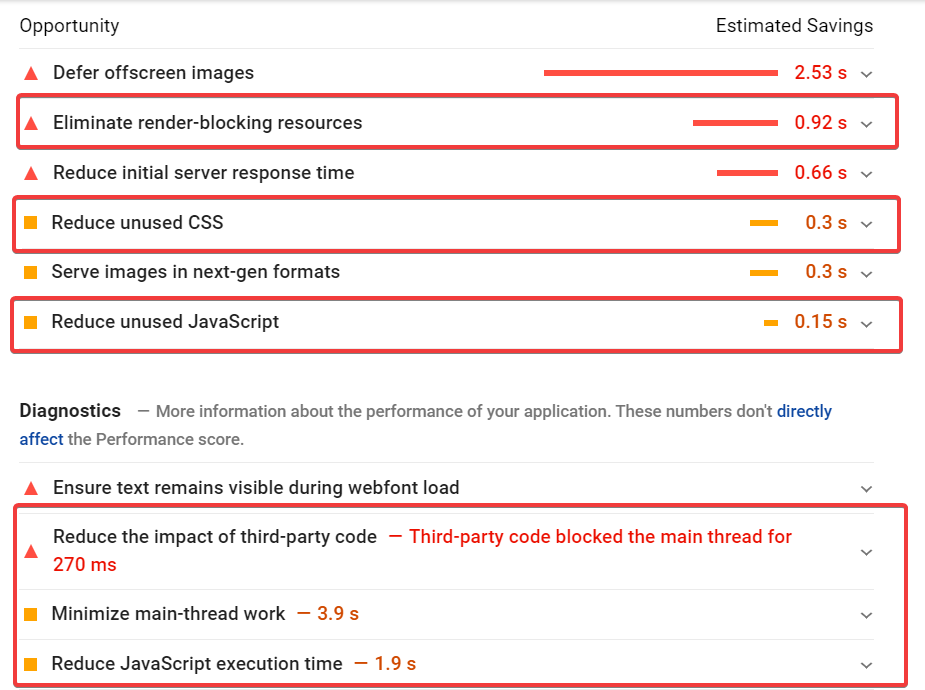Image resolution: width=925 pixels, height=690 pixels.
Task: Click the red triangle beside Ensure text remains visible
Action: 31,488
